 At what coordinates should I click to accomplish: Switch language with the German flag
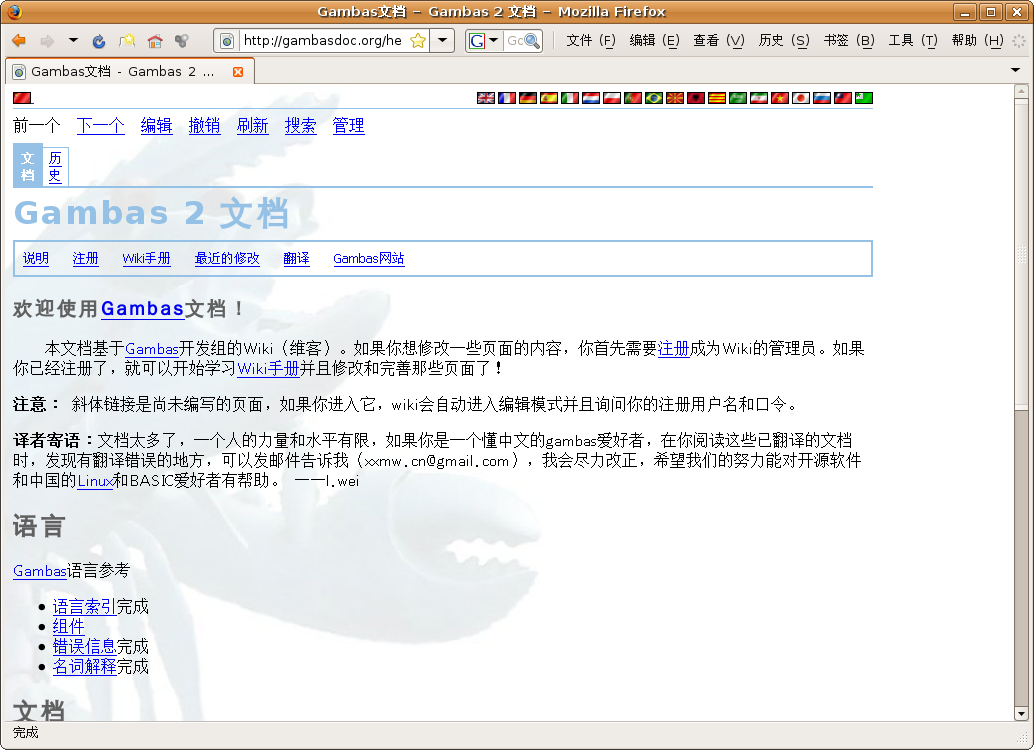click(528, 98)
